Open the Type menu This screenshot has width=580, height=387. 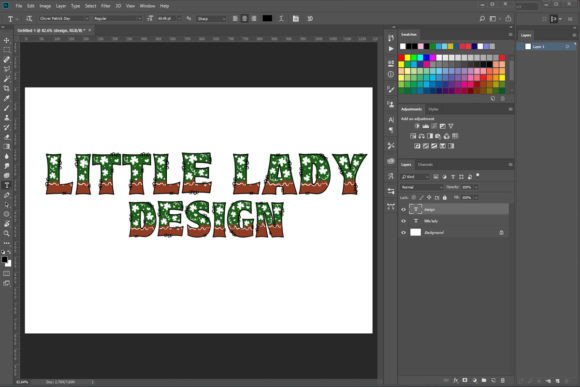[x=75, y=6]
